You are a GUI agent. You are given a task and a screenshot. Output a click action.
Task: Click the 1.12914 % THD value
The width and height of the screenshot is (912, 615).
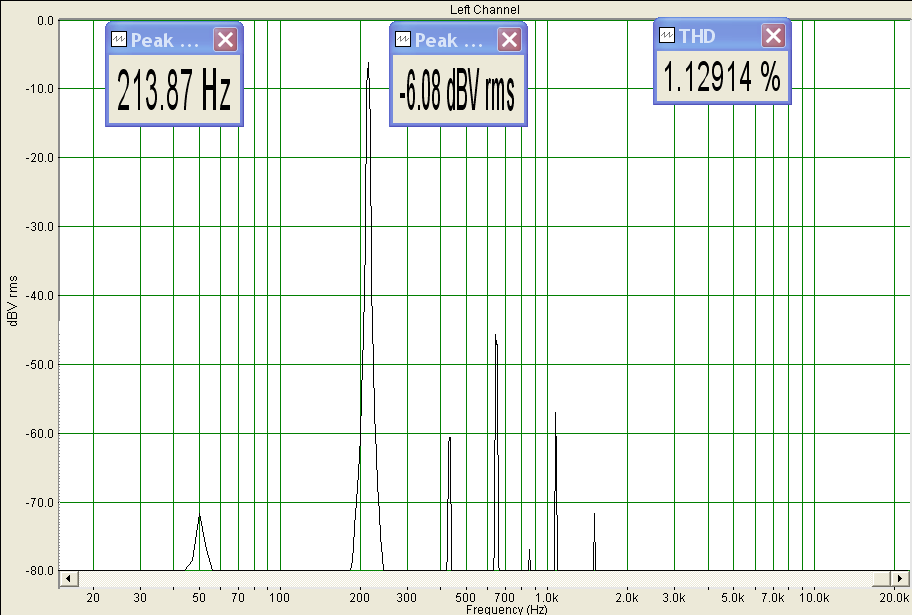click(722, 77)
